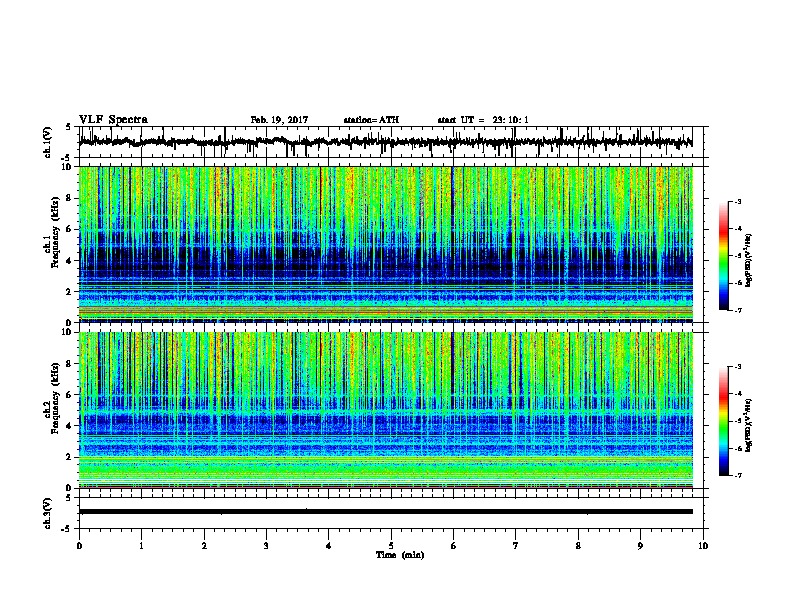Click time axis tick label "4"
The image size is (792, 612).
[x=329, y=546]
